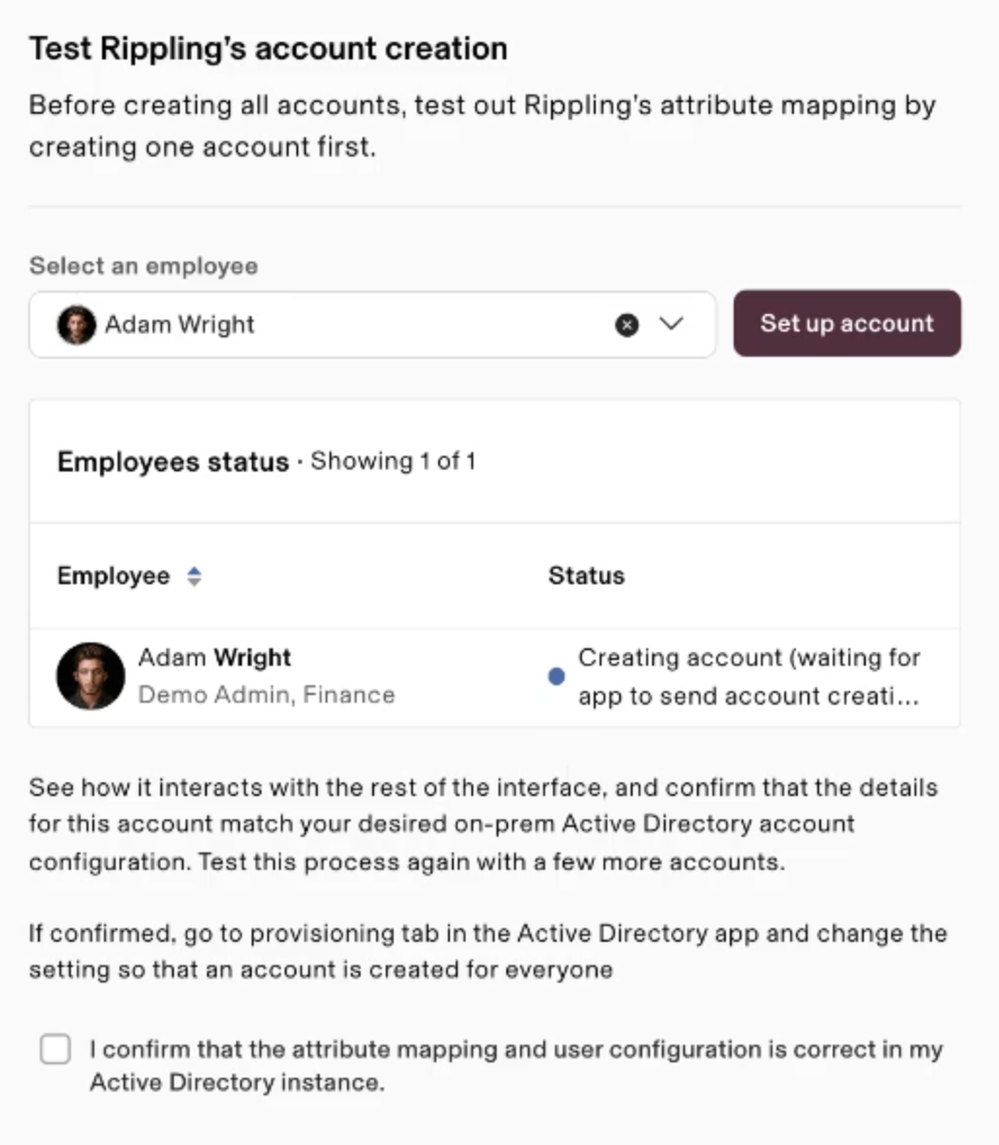Click Adam Wright's avatar in the table row
999x1145 pixels.
coord(91,676)
